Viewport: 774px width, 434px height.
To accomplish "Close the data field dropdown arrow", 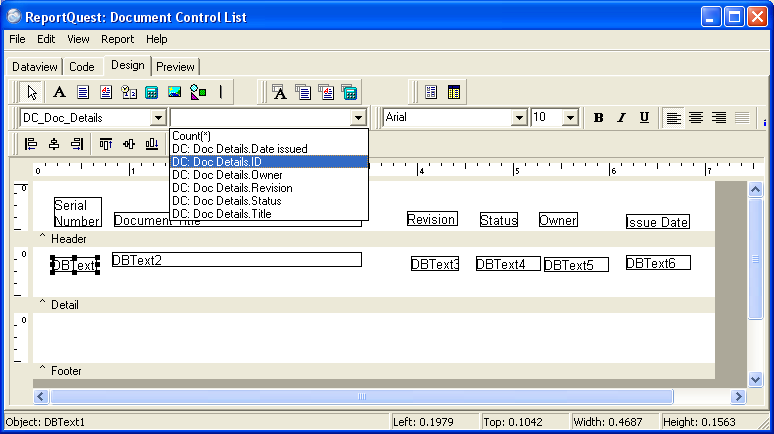I will [x=358, y=118].
